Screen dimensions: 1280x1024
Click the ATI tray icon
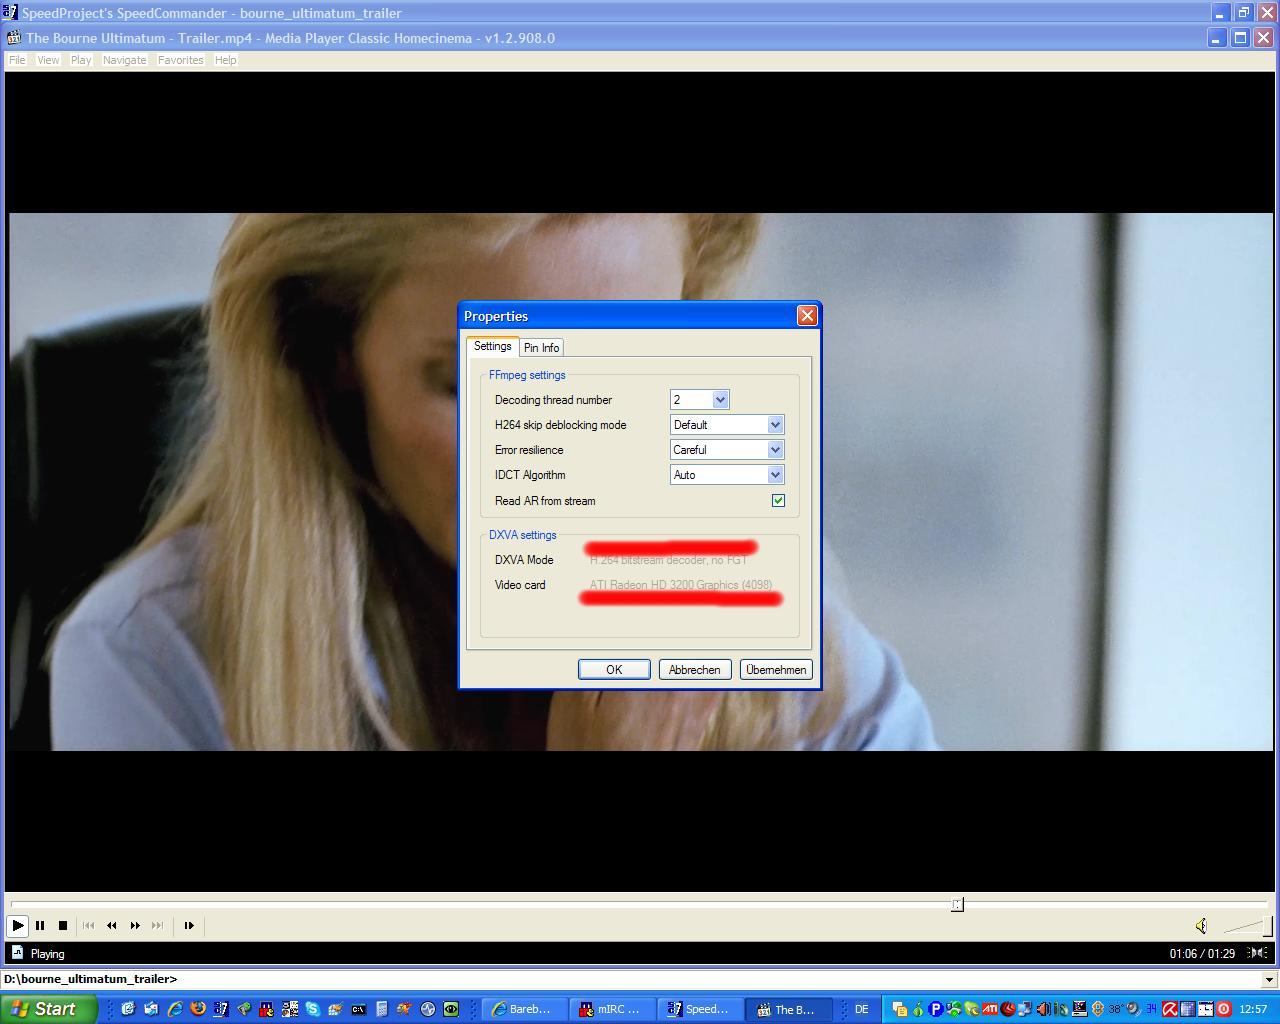click(989, 1009)
